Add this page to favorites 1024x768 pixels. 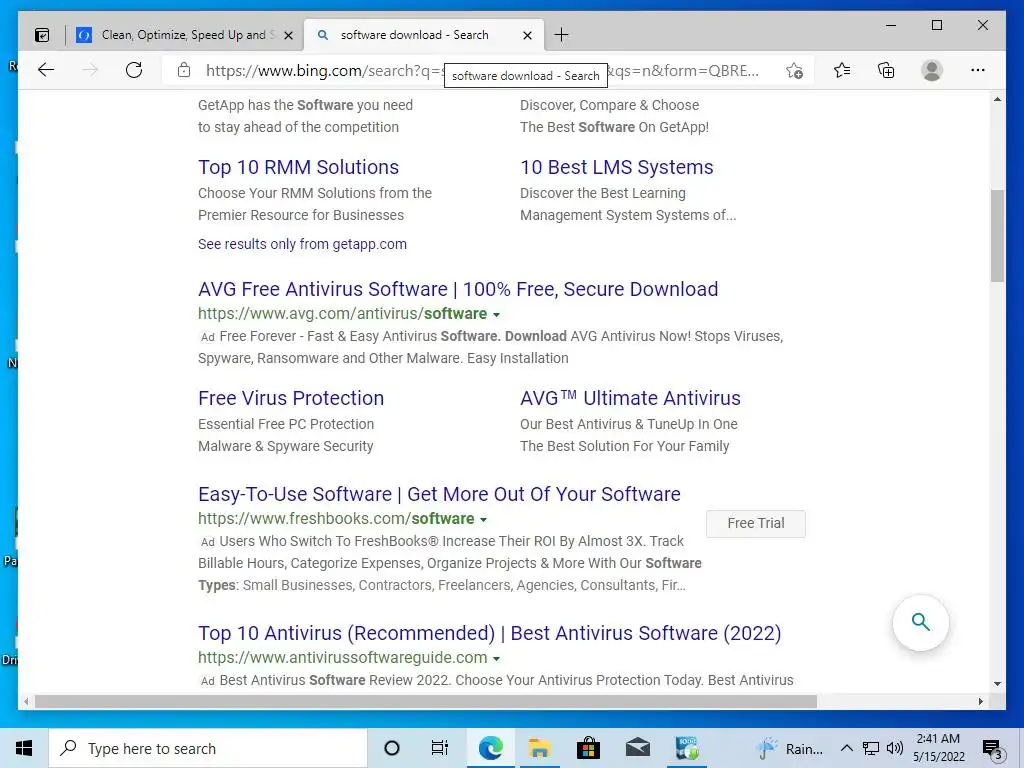coord(794,71)
